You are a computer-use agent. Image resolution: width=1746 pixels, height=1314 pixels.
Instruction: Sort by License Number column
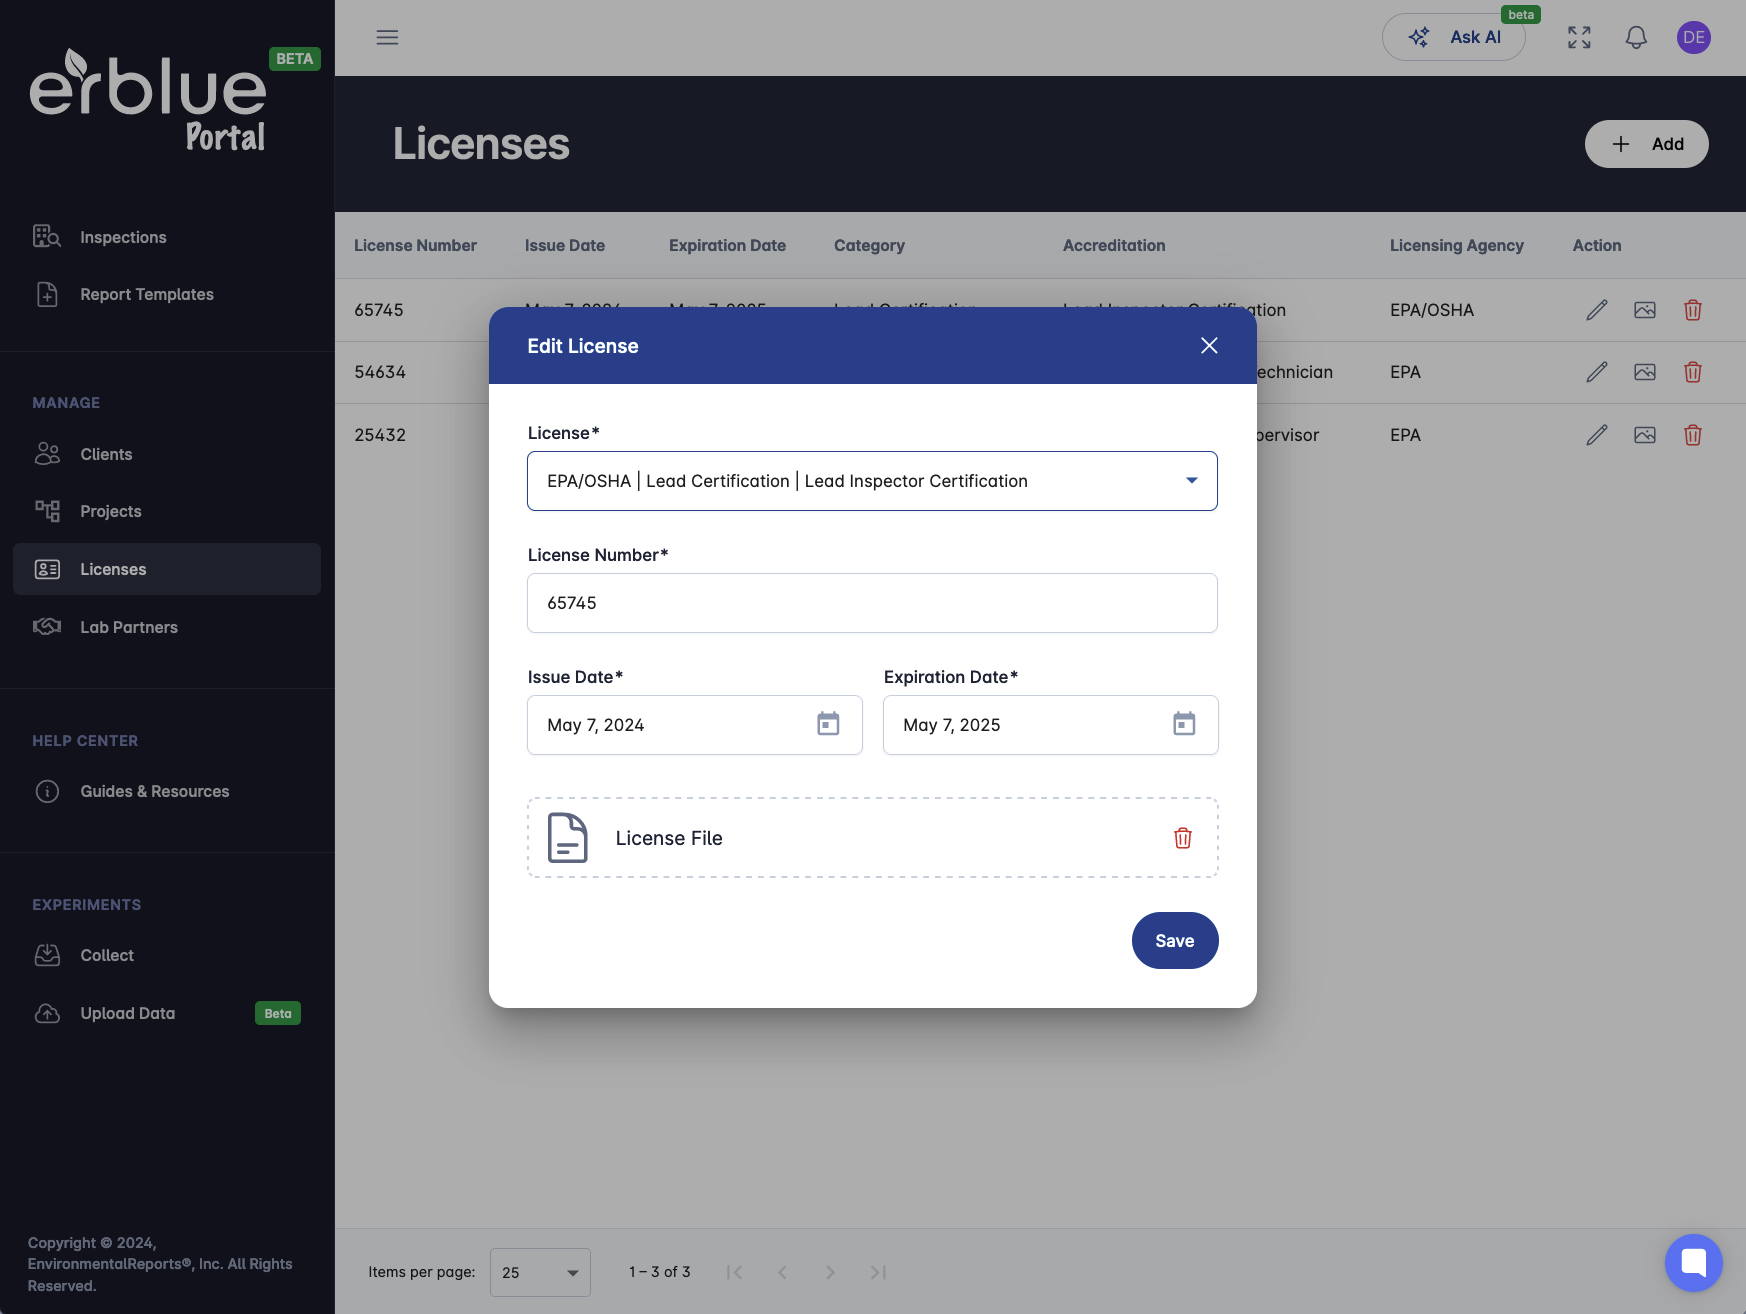point(415,245)
